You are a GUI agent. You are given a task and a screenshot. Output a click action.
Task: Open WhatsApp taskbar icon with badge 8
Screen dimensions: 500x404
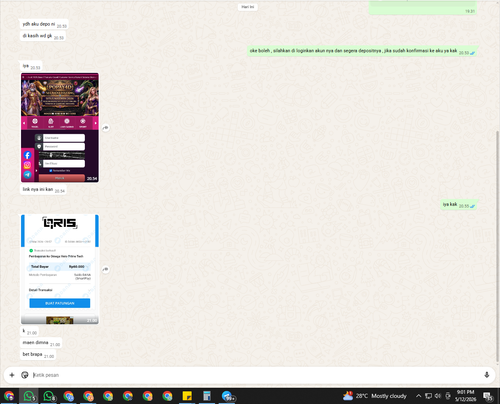pyautogui.click(x=49, y=396)
